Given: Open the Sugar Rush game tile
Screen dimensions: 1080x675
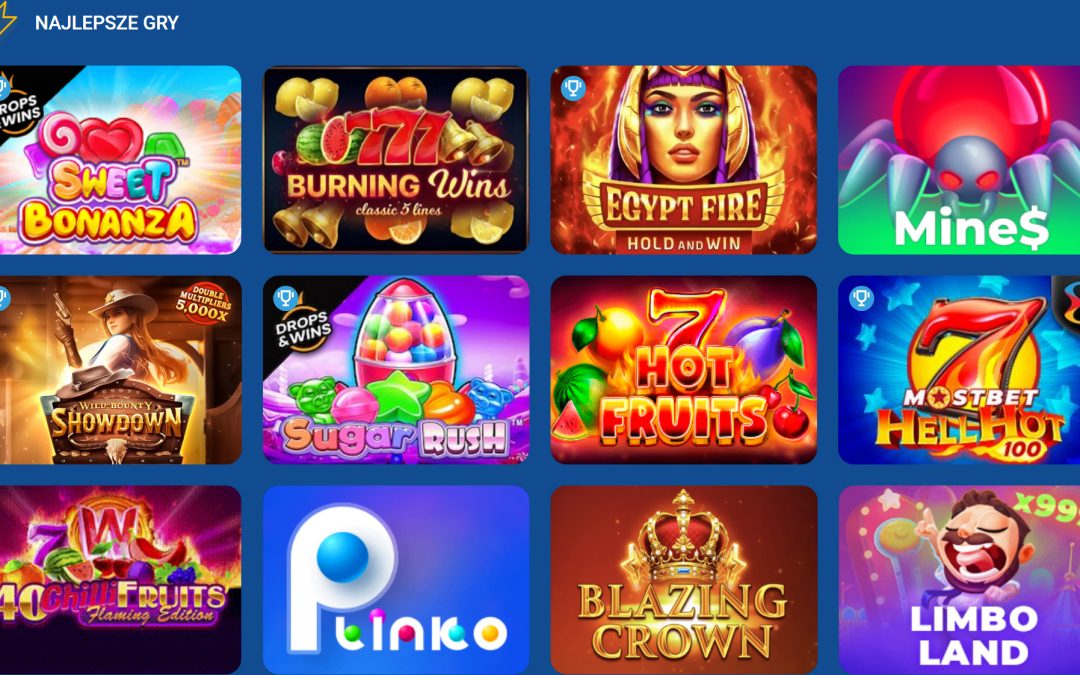Looking at the screenshot, I should click(x=396, y=370).
